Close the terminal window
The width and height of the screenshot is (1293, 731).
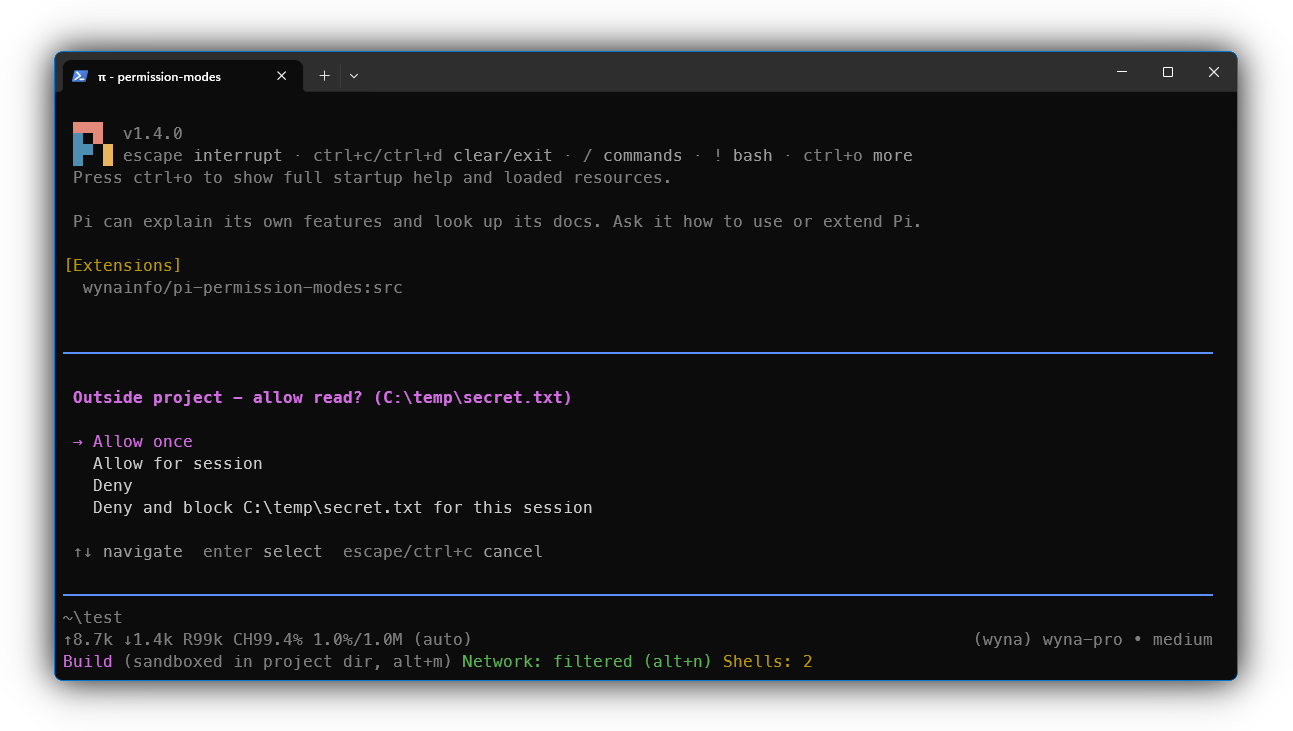1213,72
